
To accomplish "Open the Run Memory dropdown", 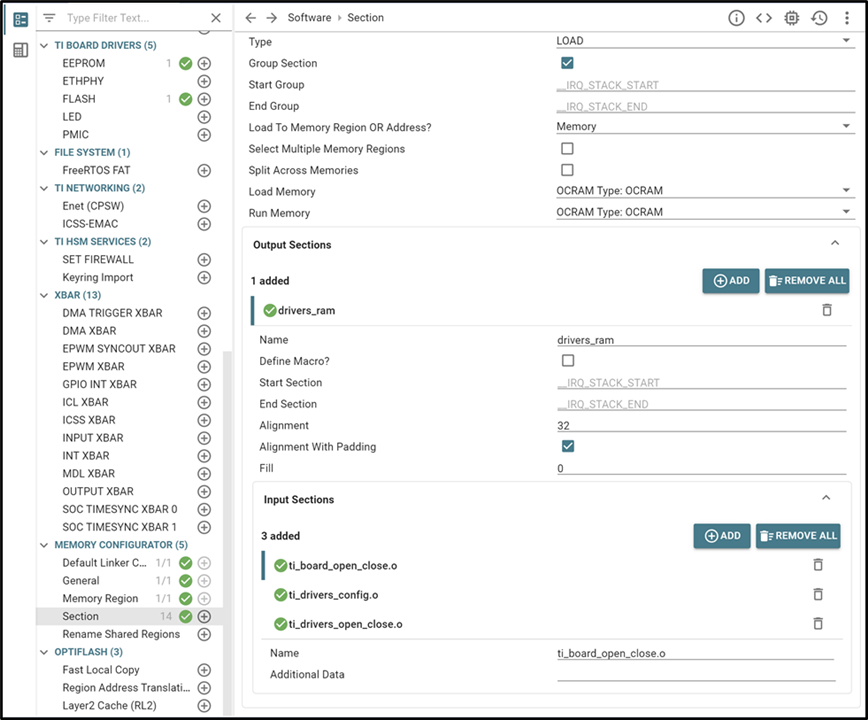I will click(x=705, y=213).
